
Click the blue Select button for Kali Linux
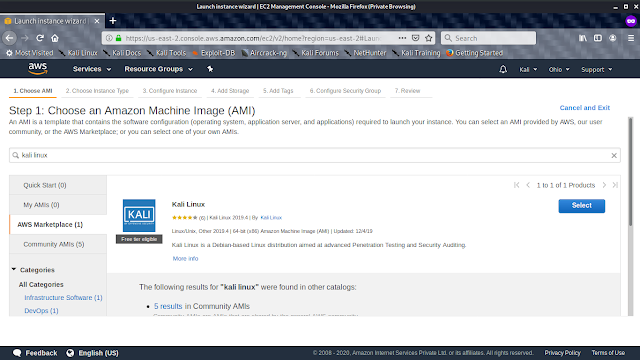coord(582,206)
